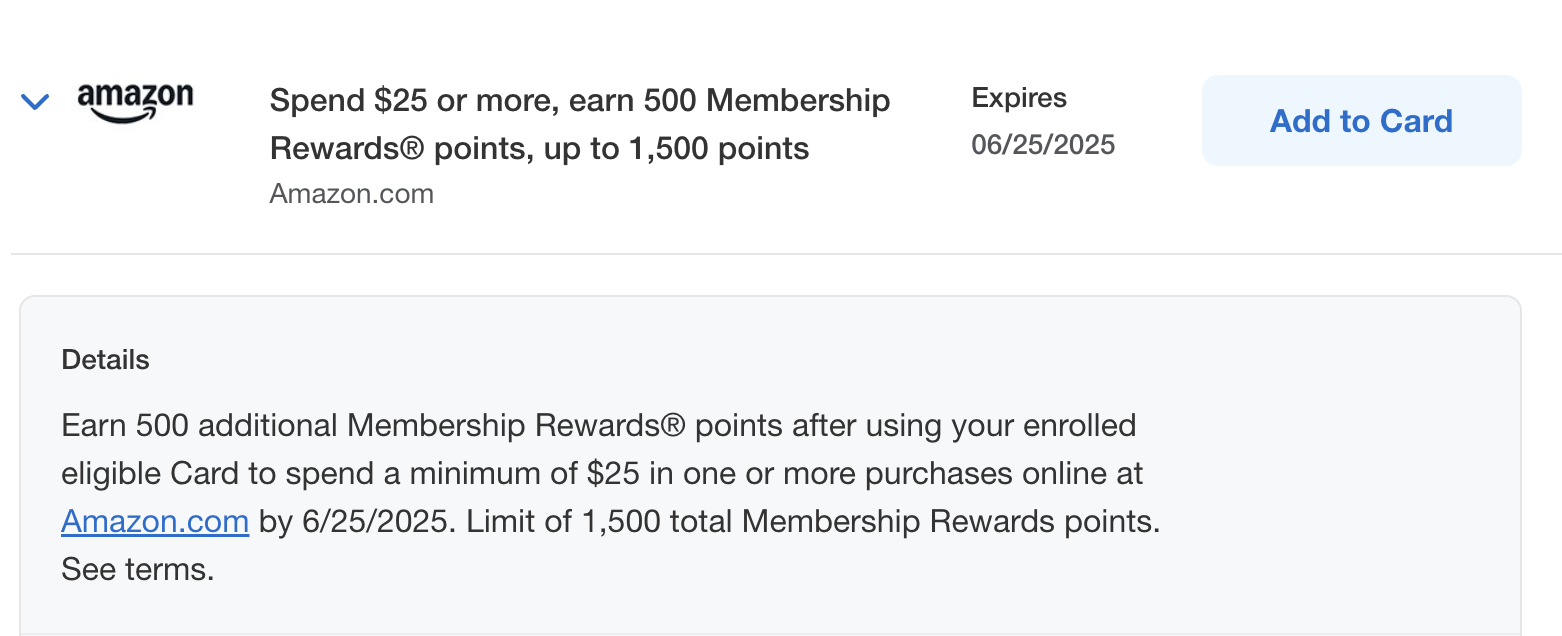The height and width of the screenshot is (636, 1562).
Task: Click the Details heading
Action: 105,360
